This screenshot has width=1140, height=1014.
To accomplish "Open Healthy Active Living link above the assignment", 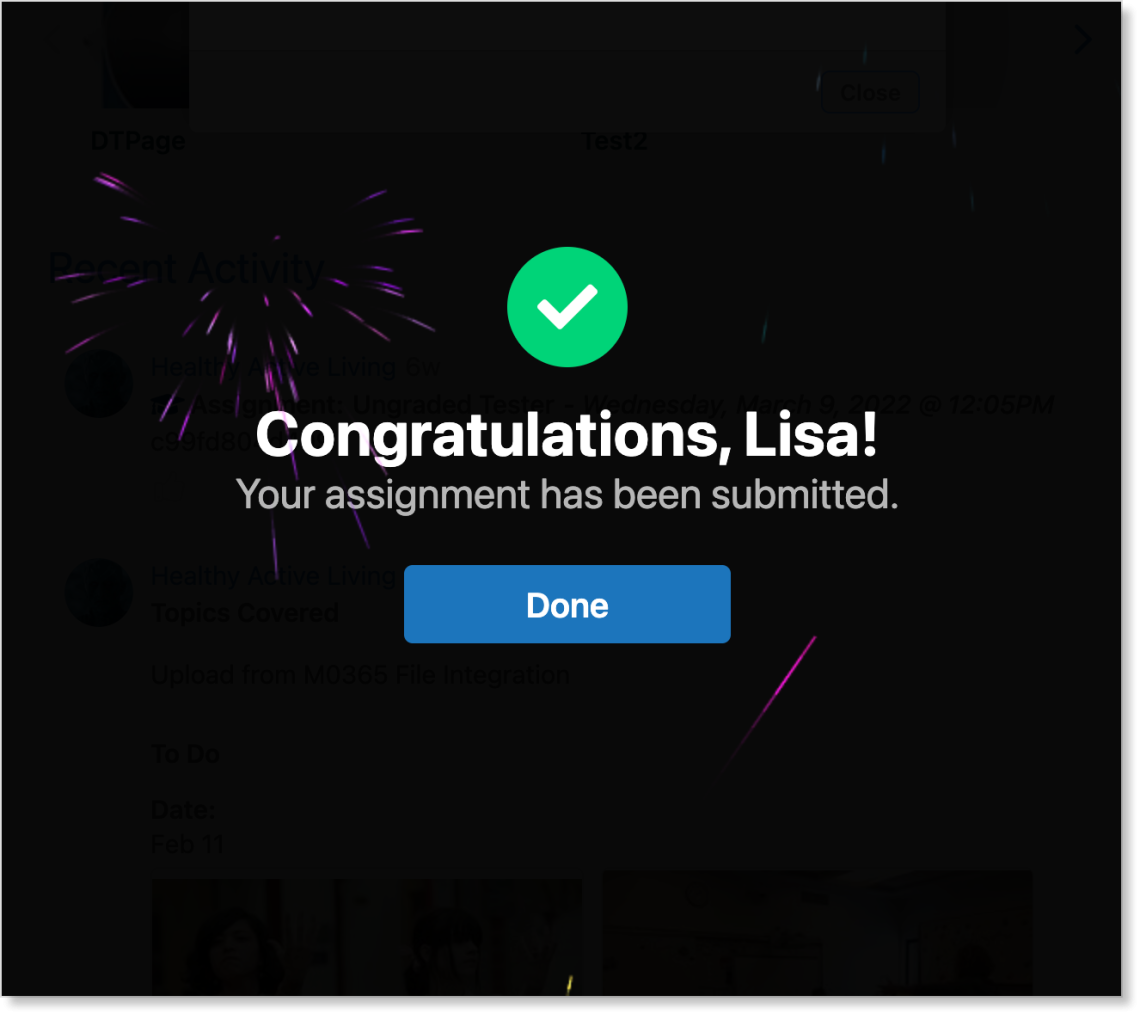I will click(274, 367).
